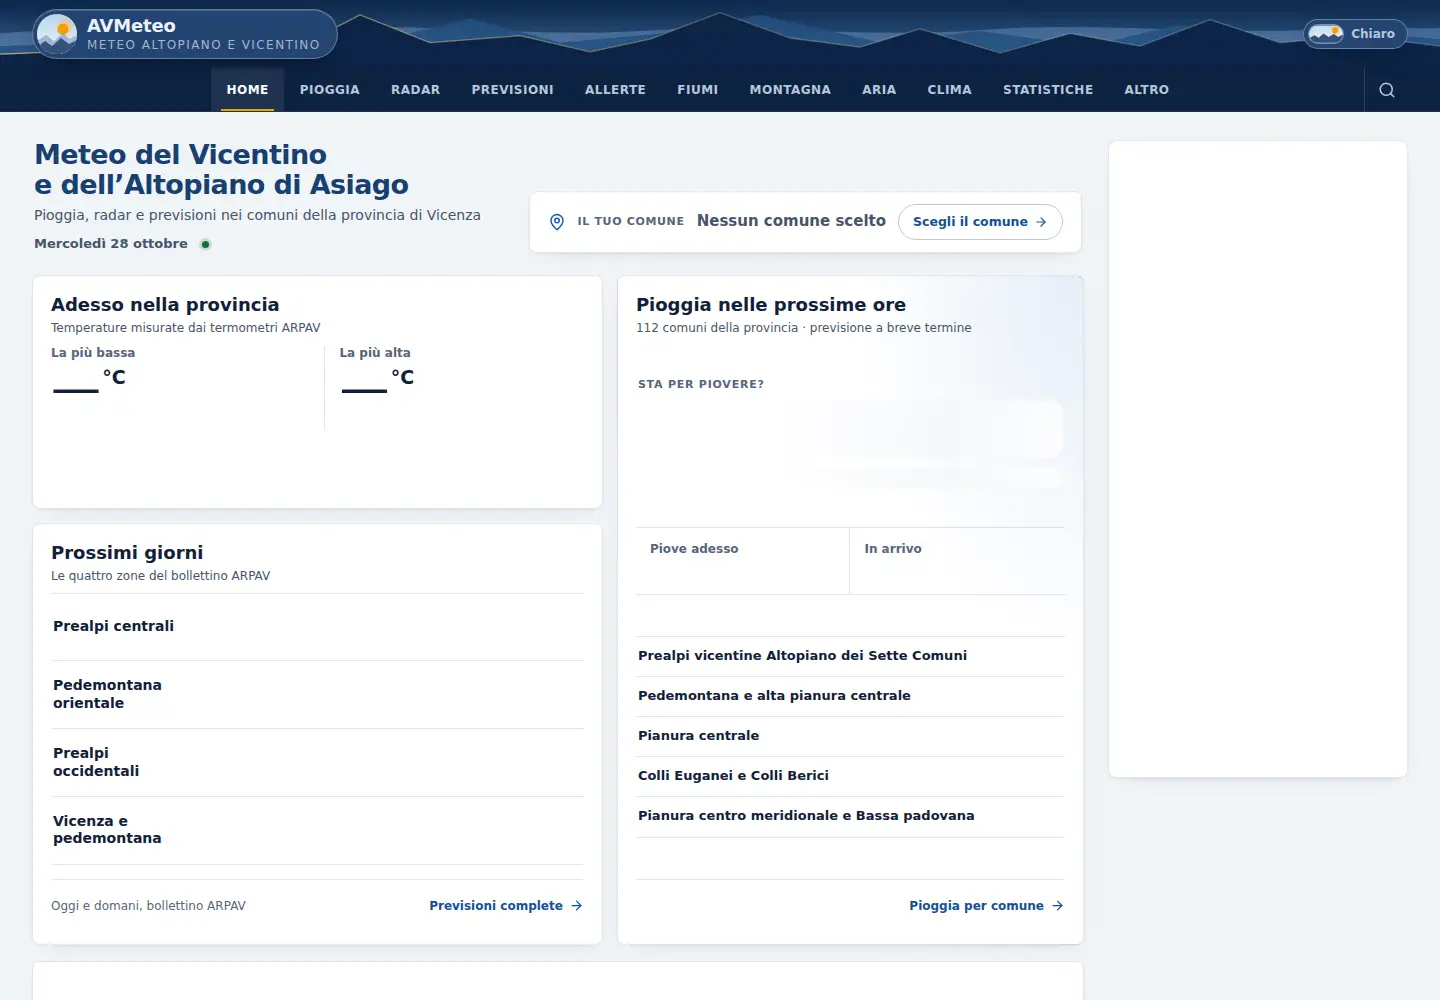Click the green live status dot beside the date
Image resolution: width=1440 pixels, height=1000 pixels.
click(x=205, y=244)
